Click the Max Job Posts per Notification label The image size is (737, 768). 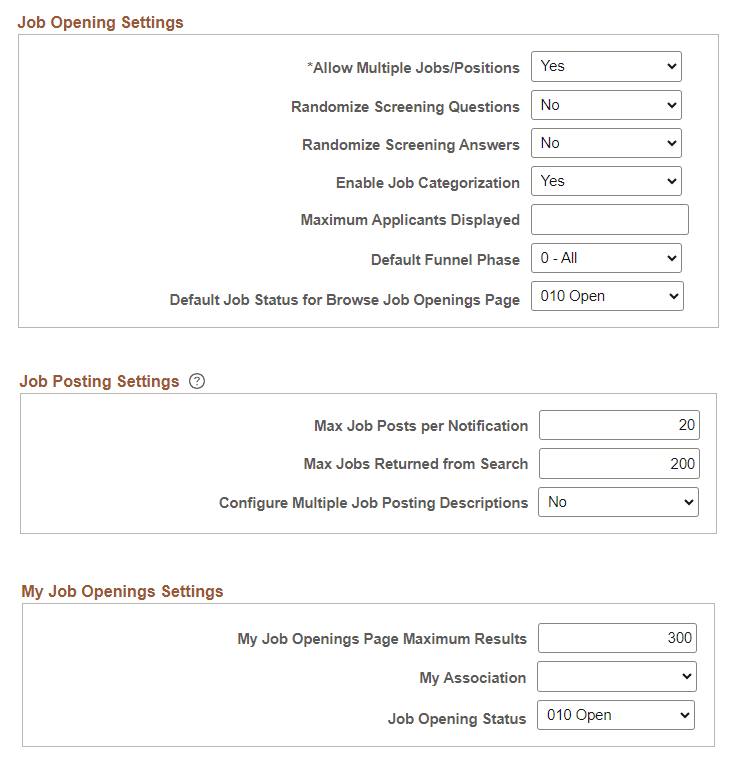(x=421, y=426)
